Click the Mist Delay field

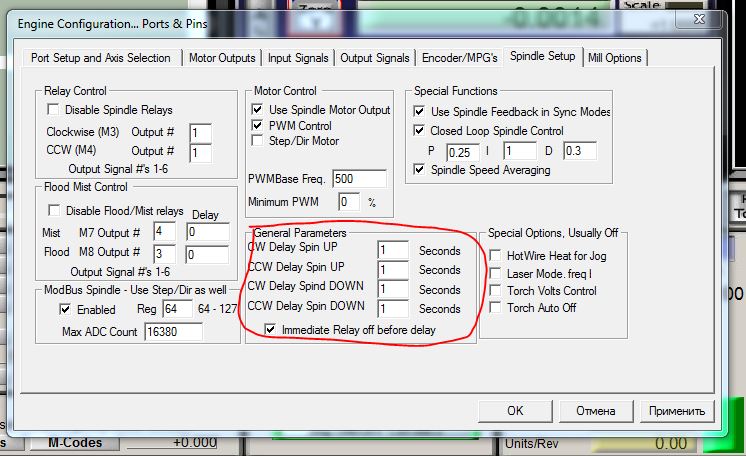click(x=207, y=232)
